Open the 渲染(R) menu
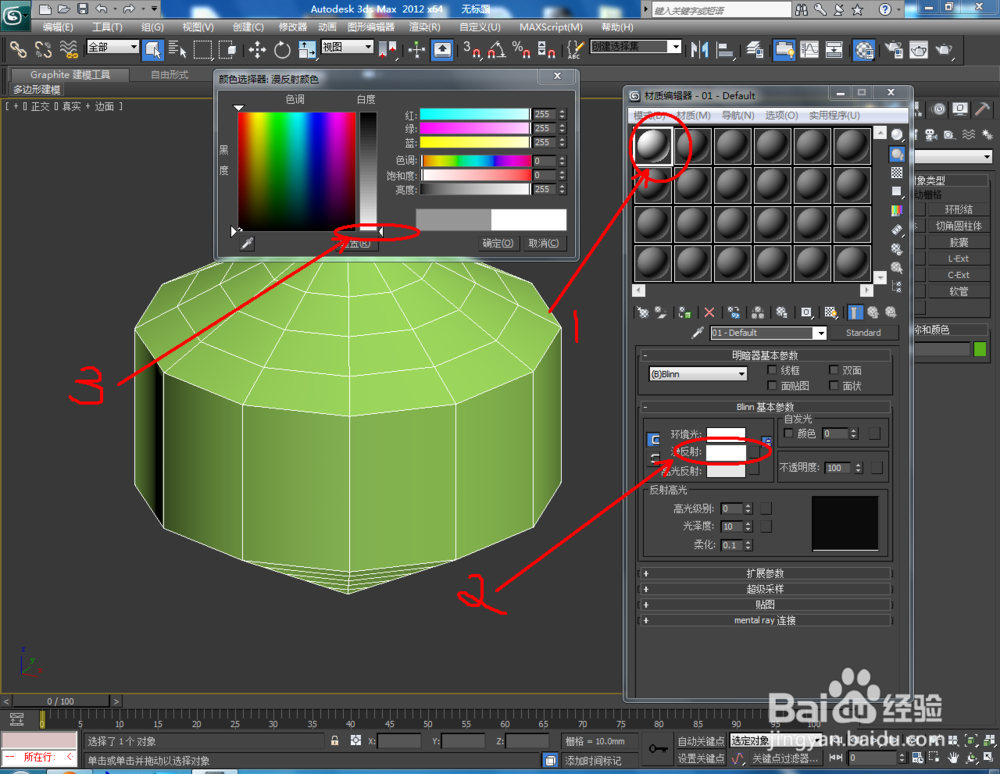This screenshot has height=774, width=1000. click(x=425, y=27)
